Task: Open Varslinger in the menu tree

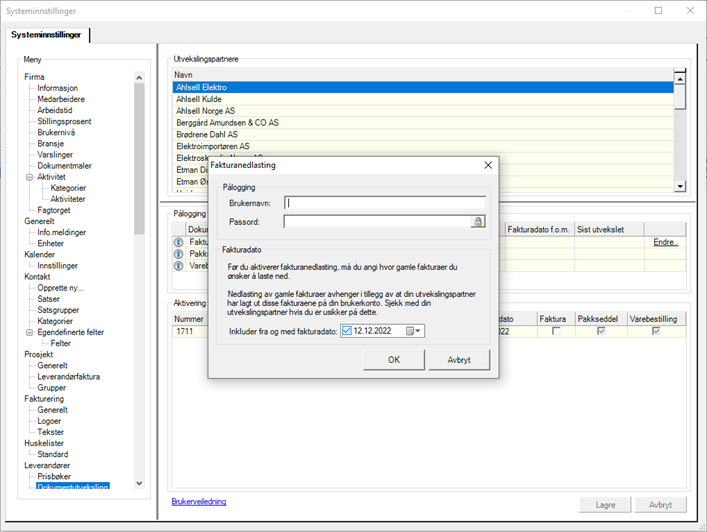Action: point(55,155)
